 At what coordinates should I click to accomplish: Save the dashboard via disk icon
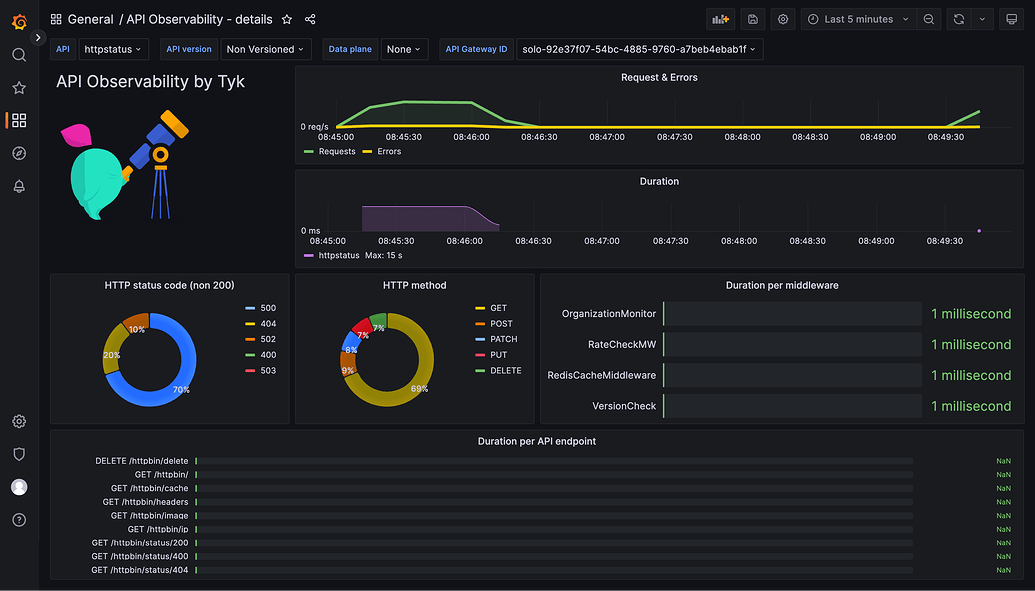tap(751, 19)
